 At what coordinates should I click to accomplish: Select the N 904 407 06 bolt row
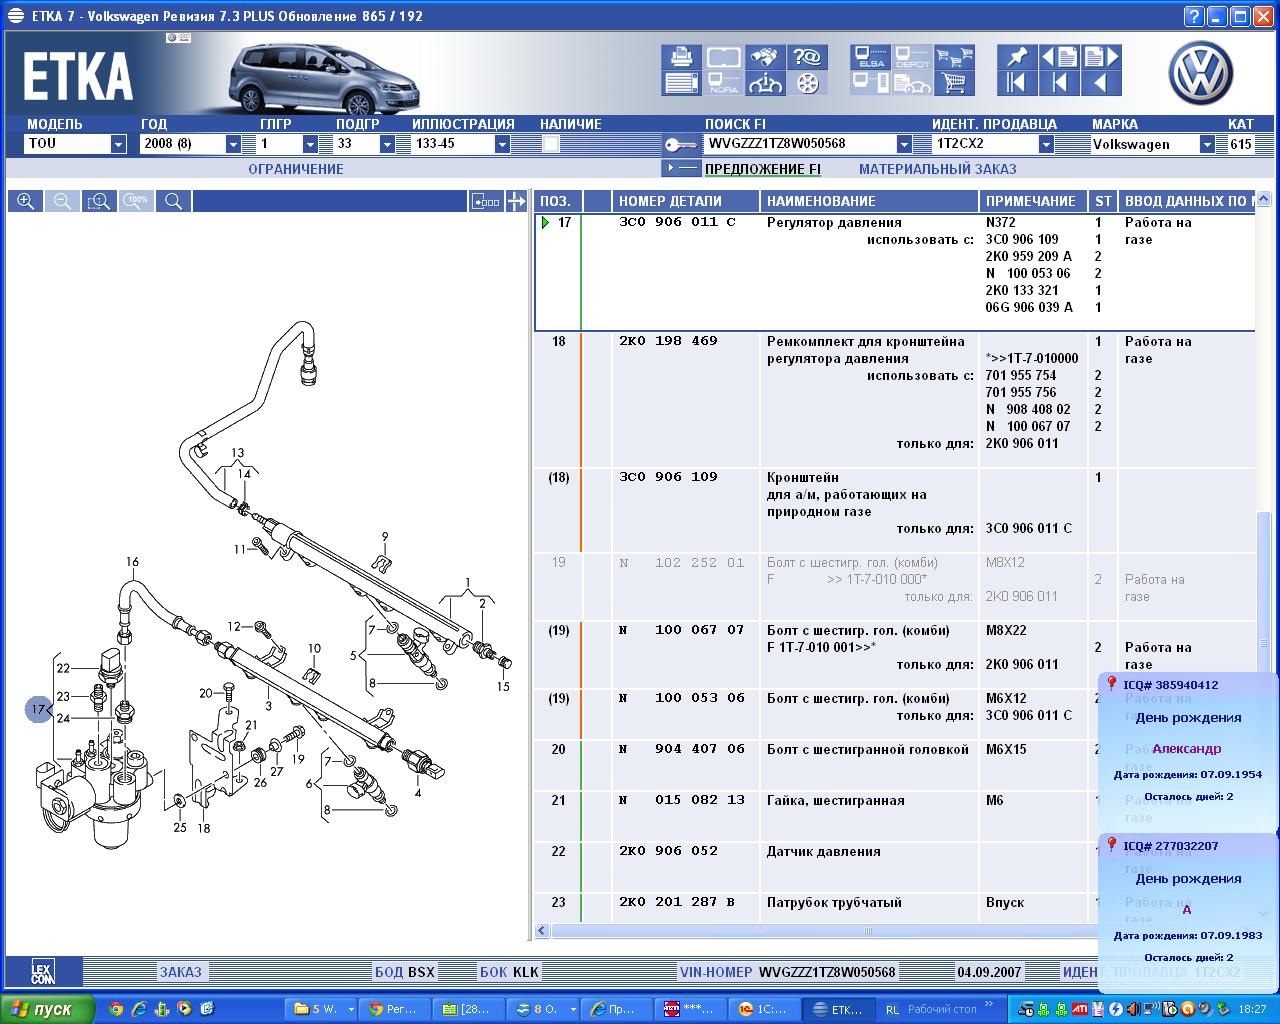(x=816, y=765)
